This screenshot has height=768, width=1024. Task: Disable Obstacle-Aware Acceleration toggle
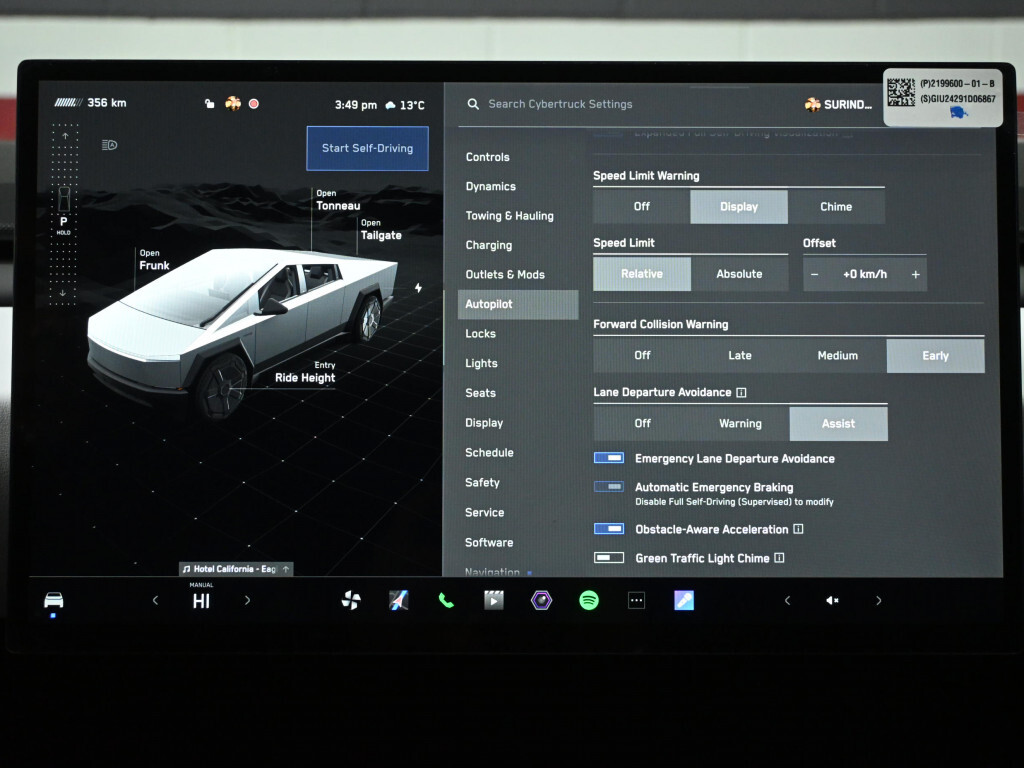click(x=609, y=529)
